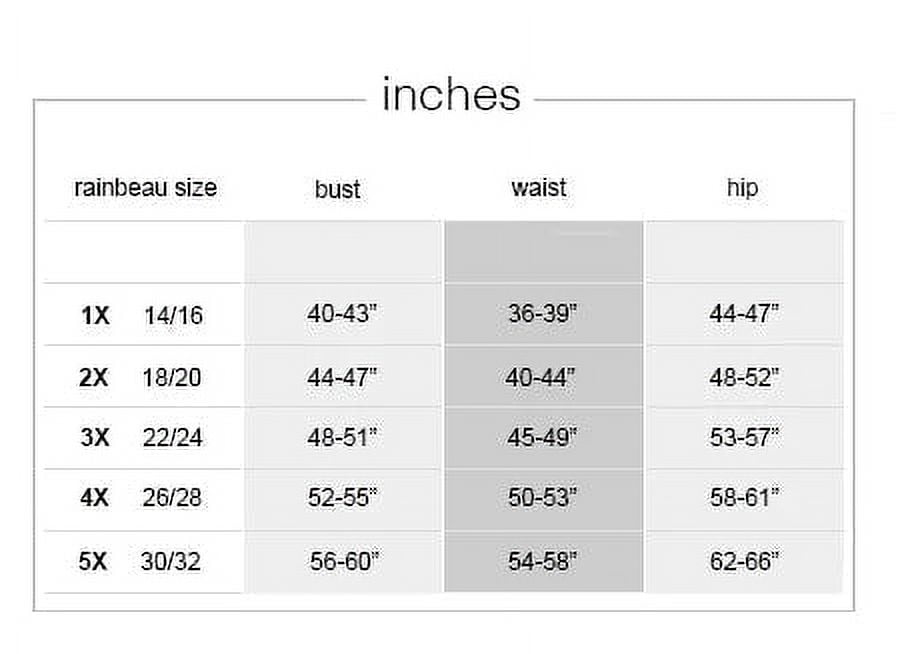Screen dimensions: 904x654
Task: Select the 40-43" bust measurement cell
Action: (x=342, y=313)
